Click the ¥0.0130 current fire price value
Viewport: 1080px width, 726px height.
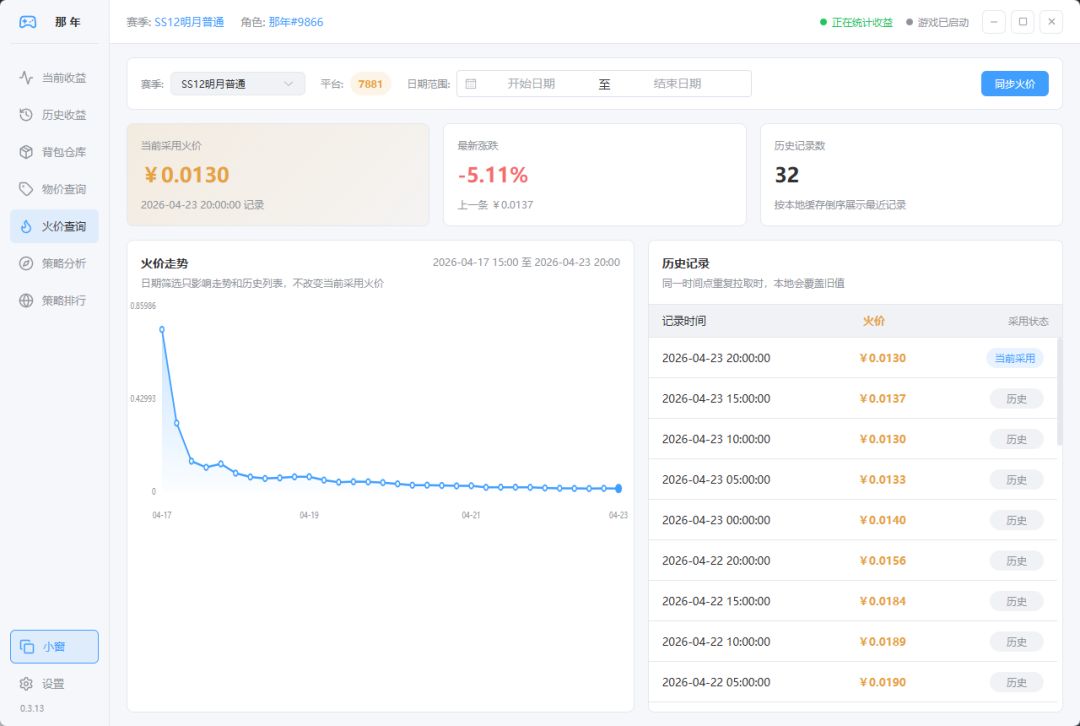coord(186,175)
